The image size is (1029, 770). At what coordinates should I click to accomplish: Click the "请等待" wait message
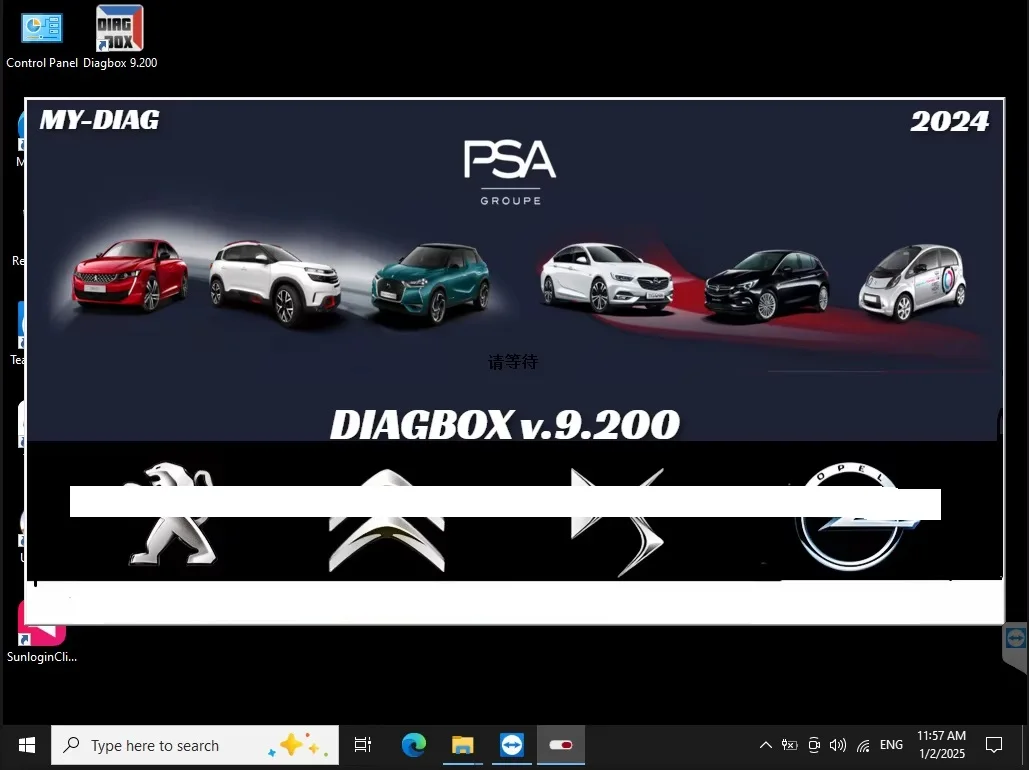tap(513, 362)
